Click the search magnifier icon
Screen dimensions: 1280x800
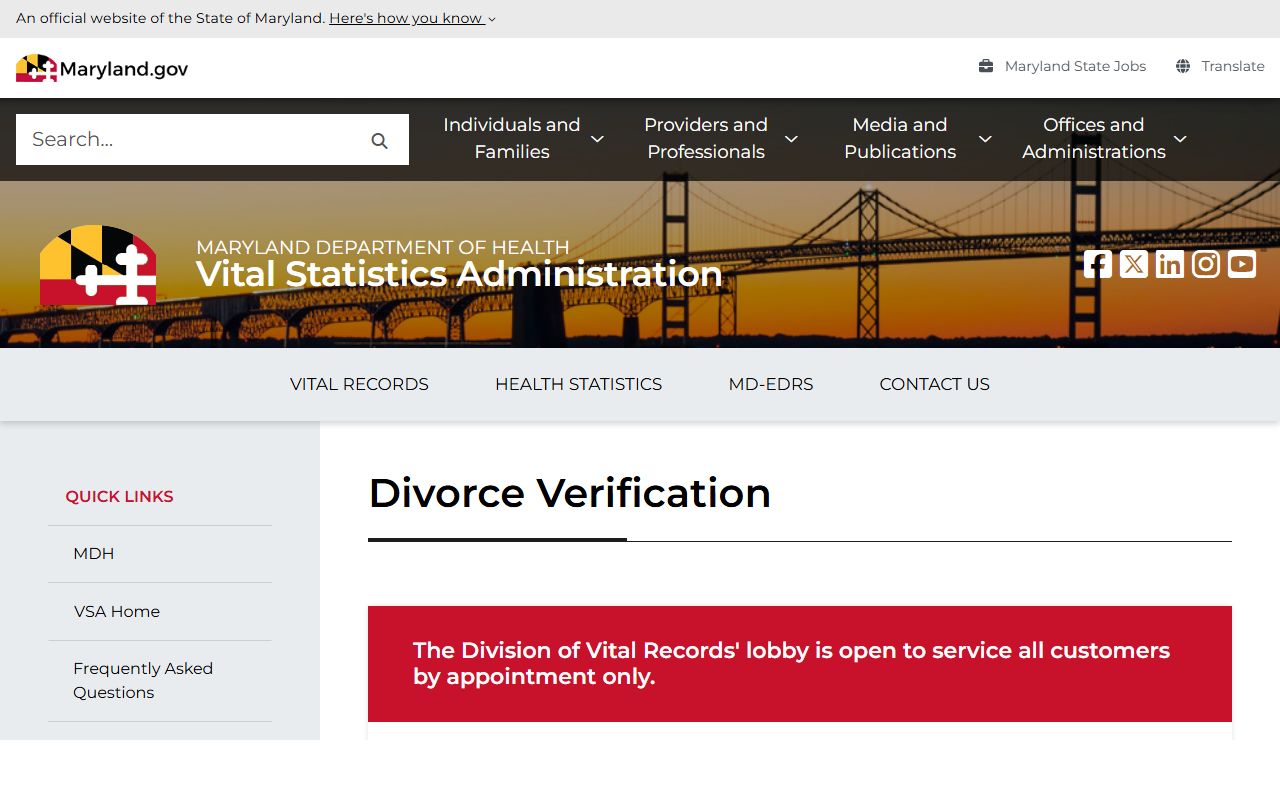[379, 140]
